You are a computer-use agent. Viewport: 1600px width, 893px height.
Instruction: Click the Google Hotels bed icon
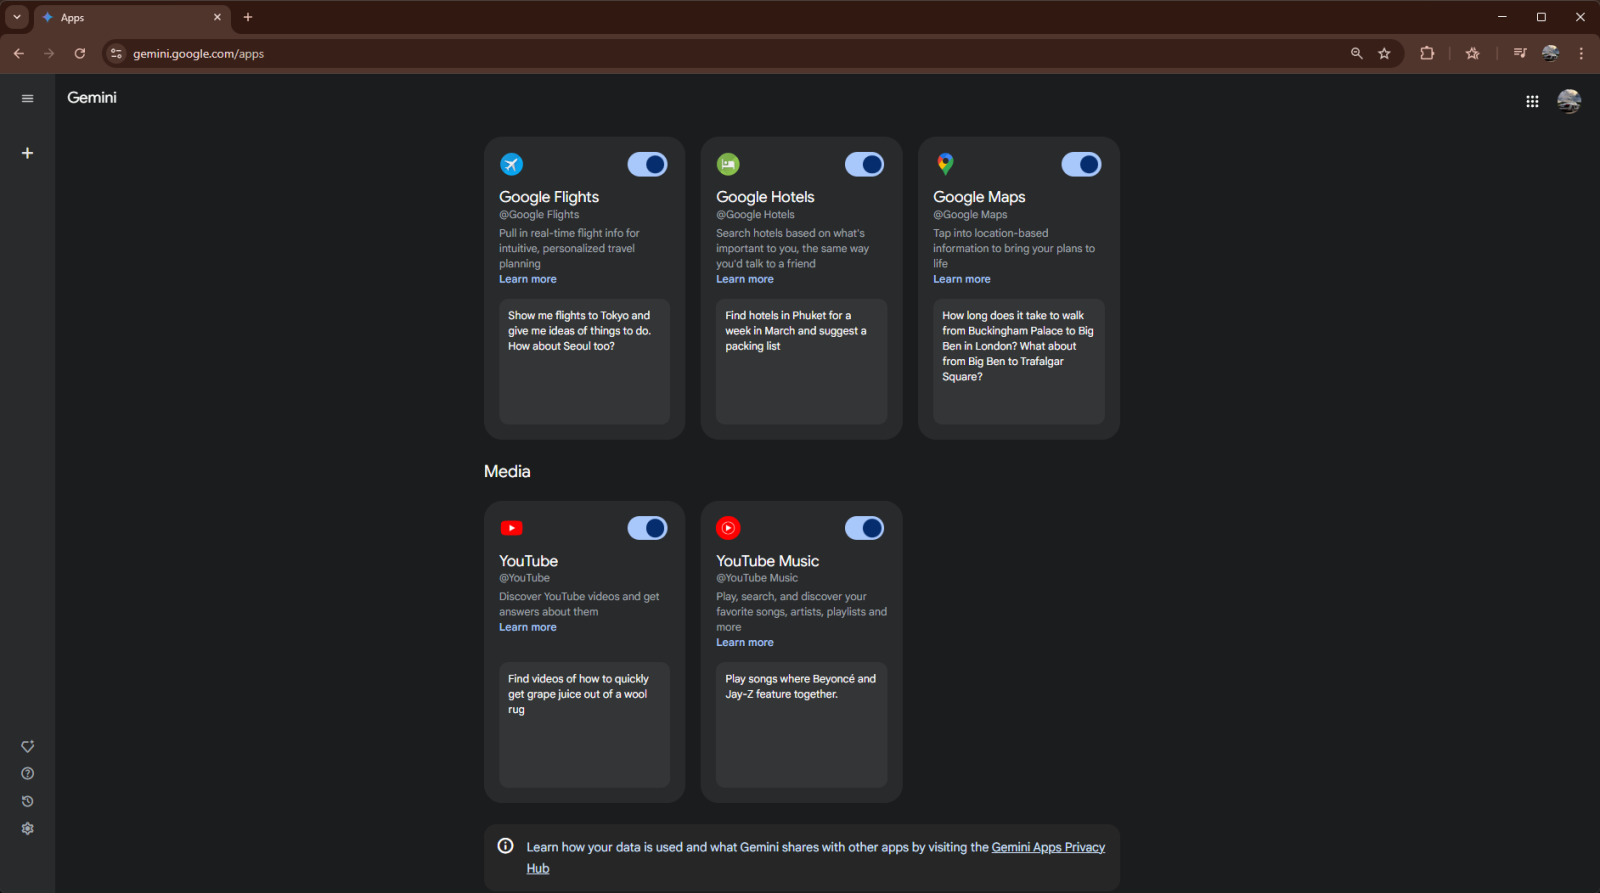click(x=728, y=164)
